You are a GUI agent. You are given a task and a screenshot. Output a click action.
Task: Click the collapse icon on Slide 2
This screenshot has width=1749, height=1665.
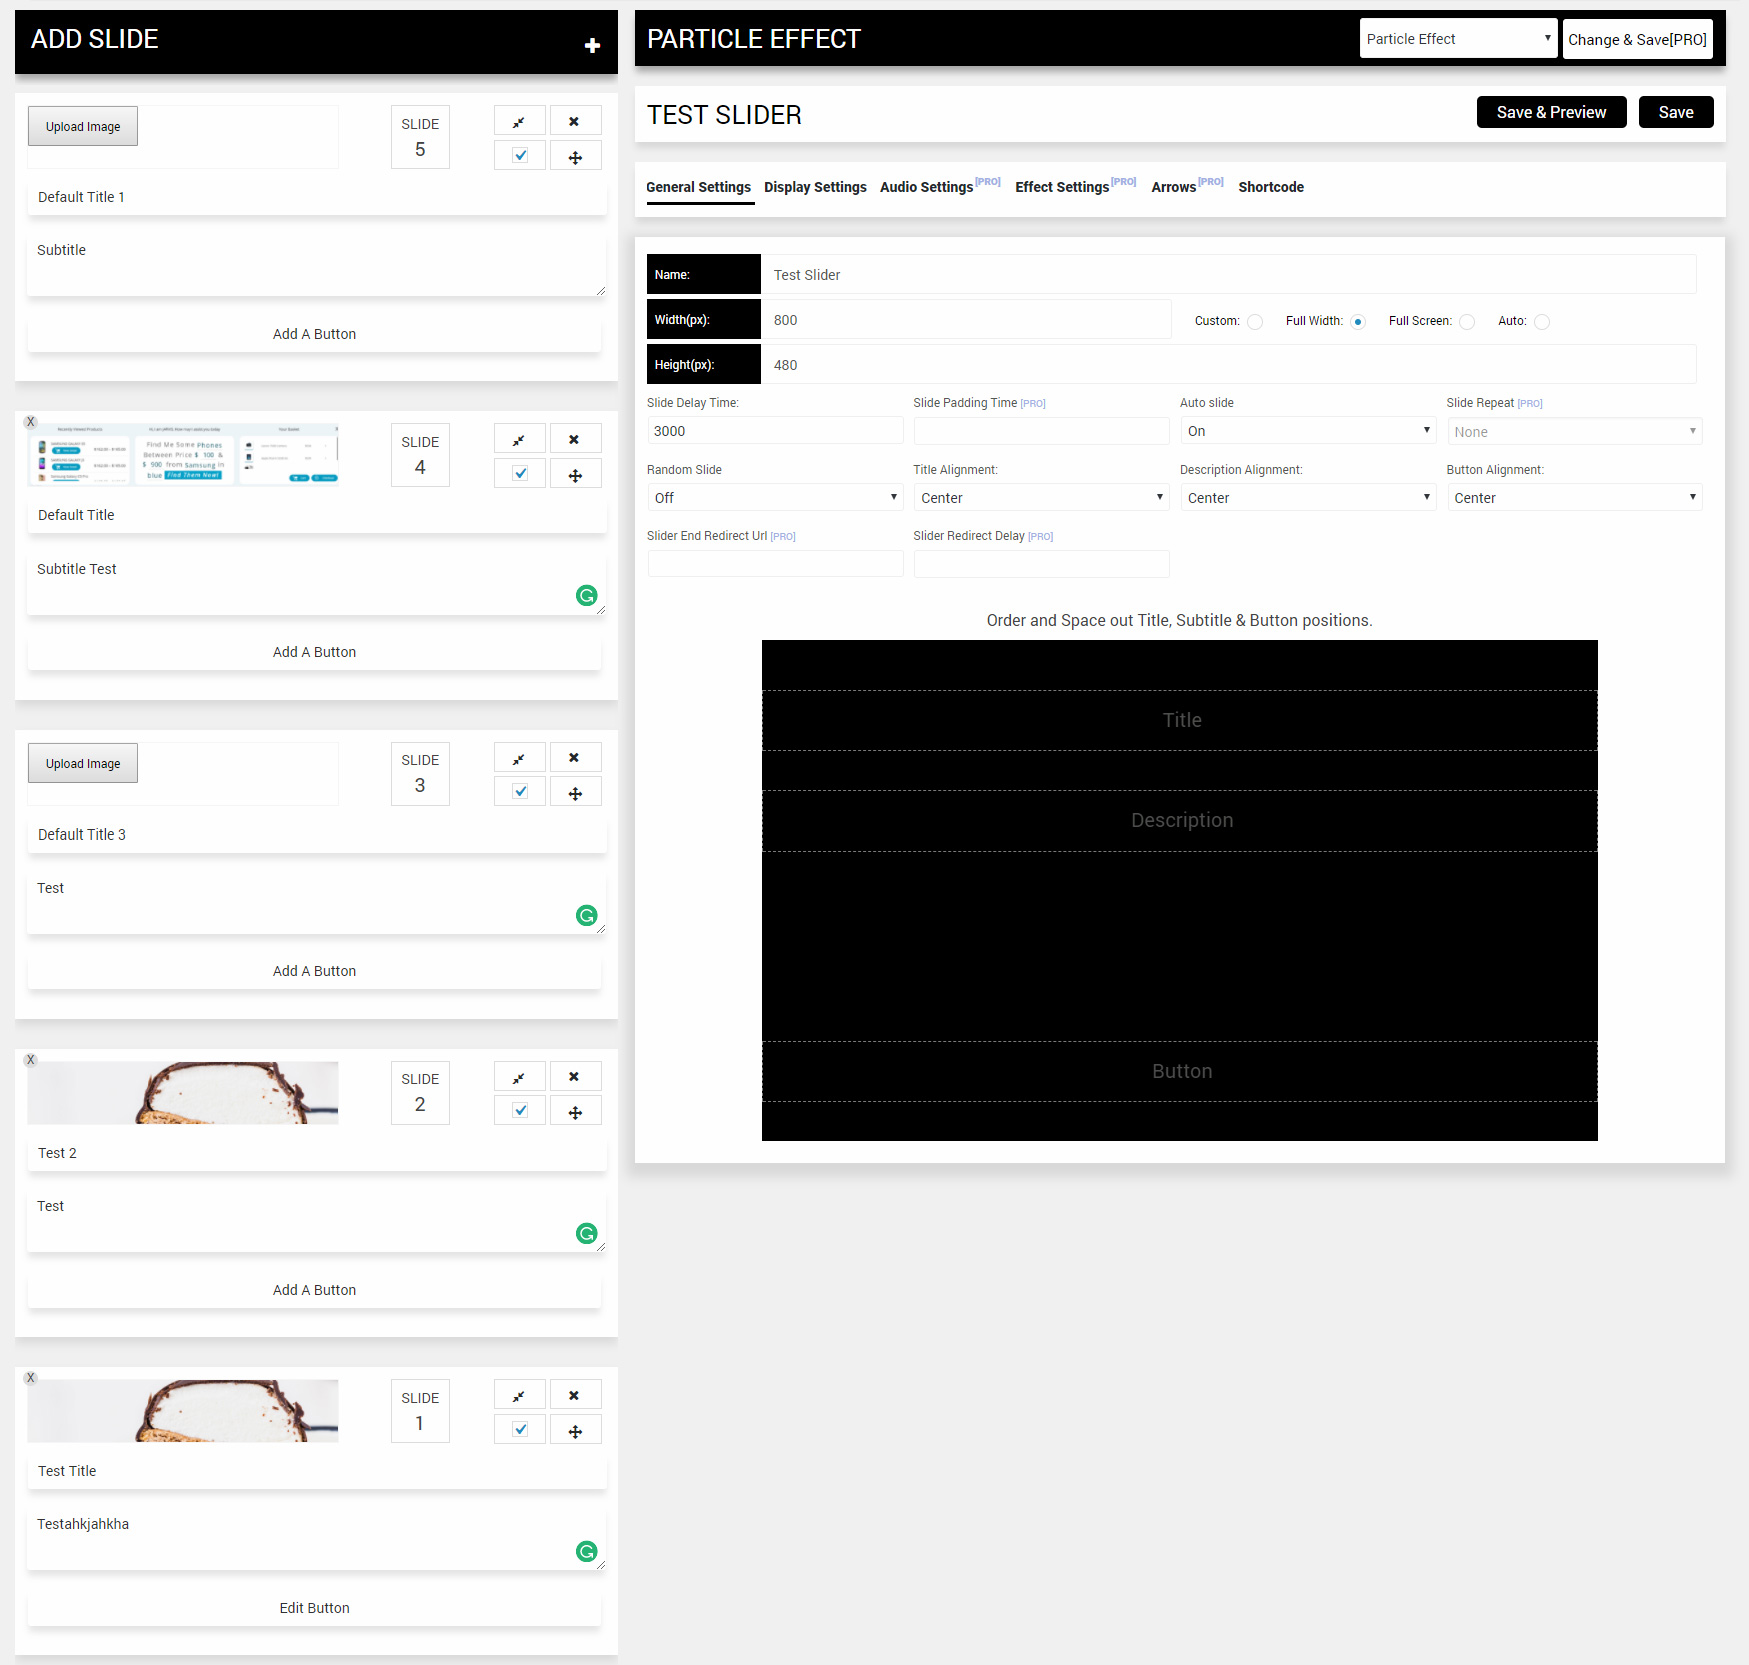click(x=519, y=1078)
